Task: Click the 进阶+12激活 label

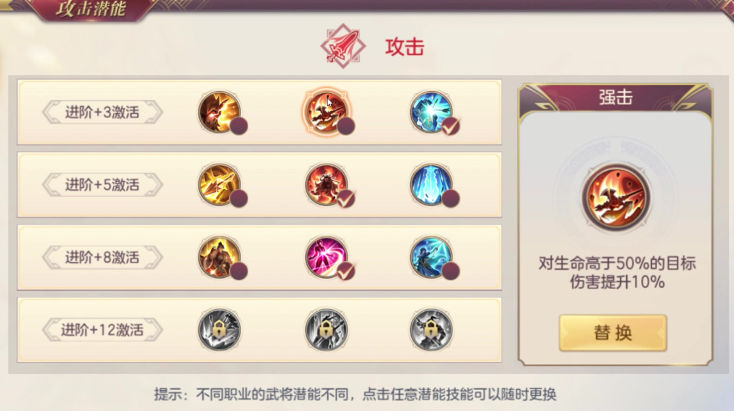Action: 103,330
